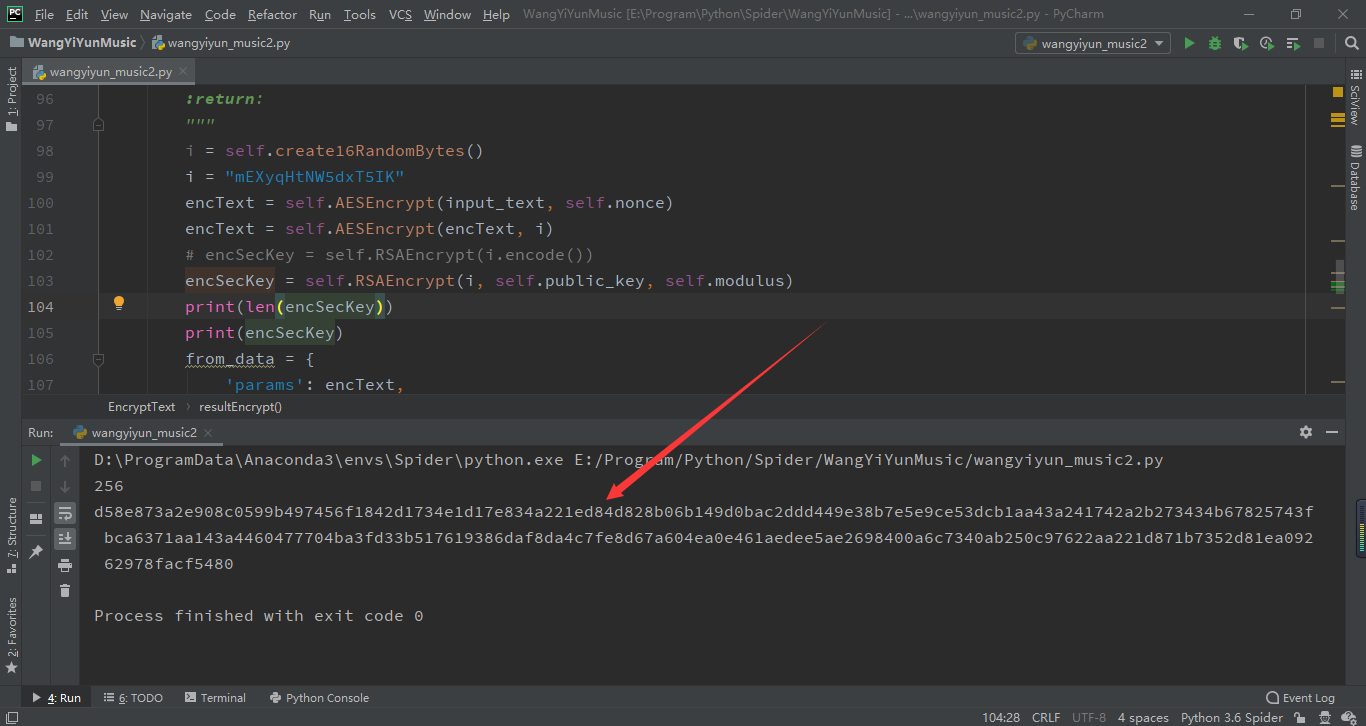Image resolution: width=1366 pixels, height=726 pixels.
Task: Run wangyiyun_music2 from the top toolbar
Action: coord(1189,43)
